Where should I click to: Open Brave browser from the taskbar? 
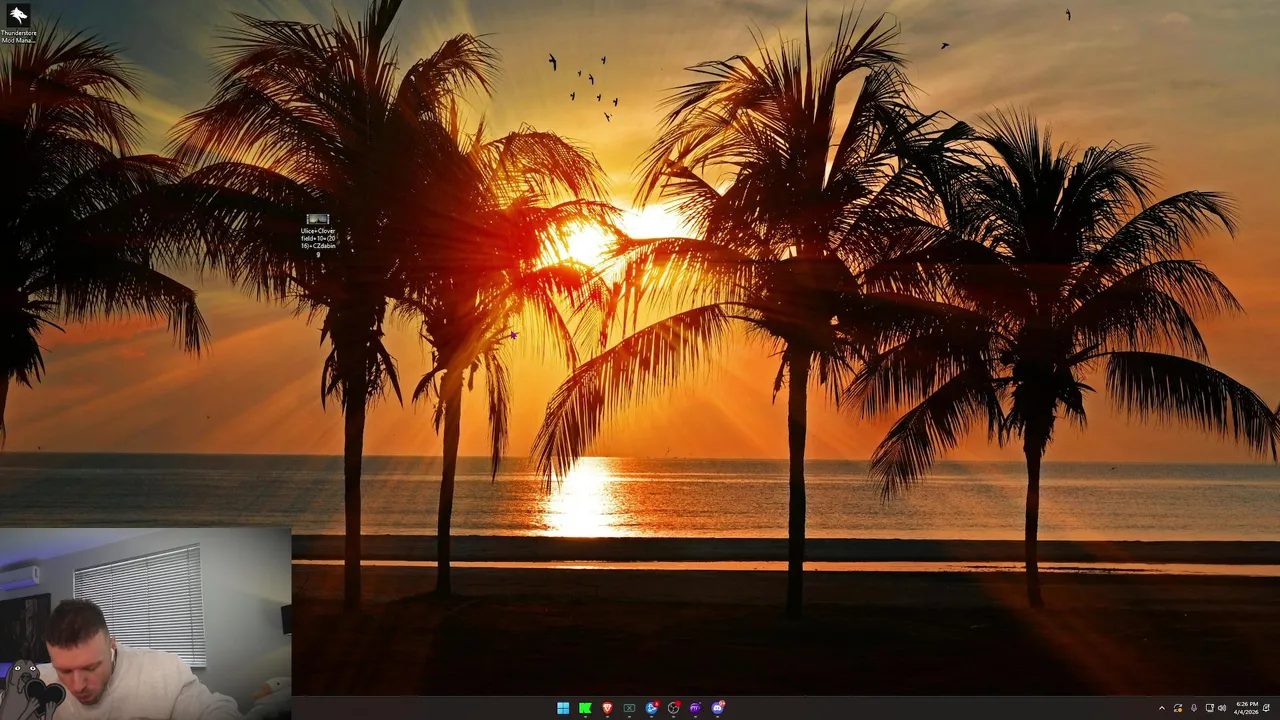(x=607, y=708)
